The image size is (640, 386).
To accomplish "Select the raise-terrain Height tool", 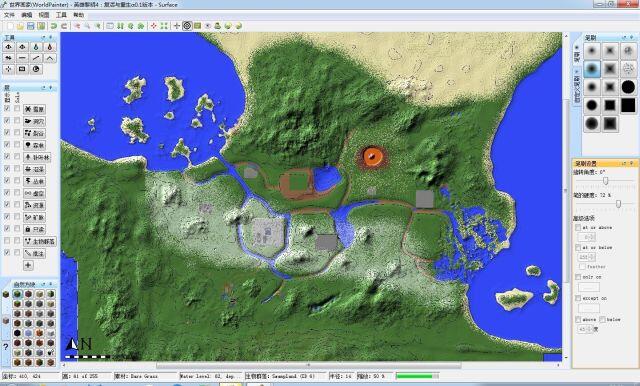I will pyautogui.click(x=9, y=47).
